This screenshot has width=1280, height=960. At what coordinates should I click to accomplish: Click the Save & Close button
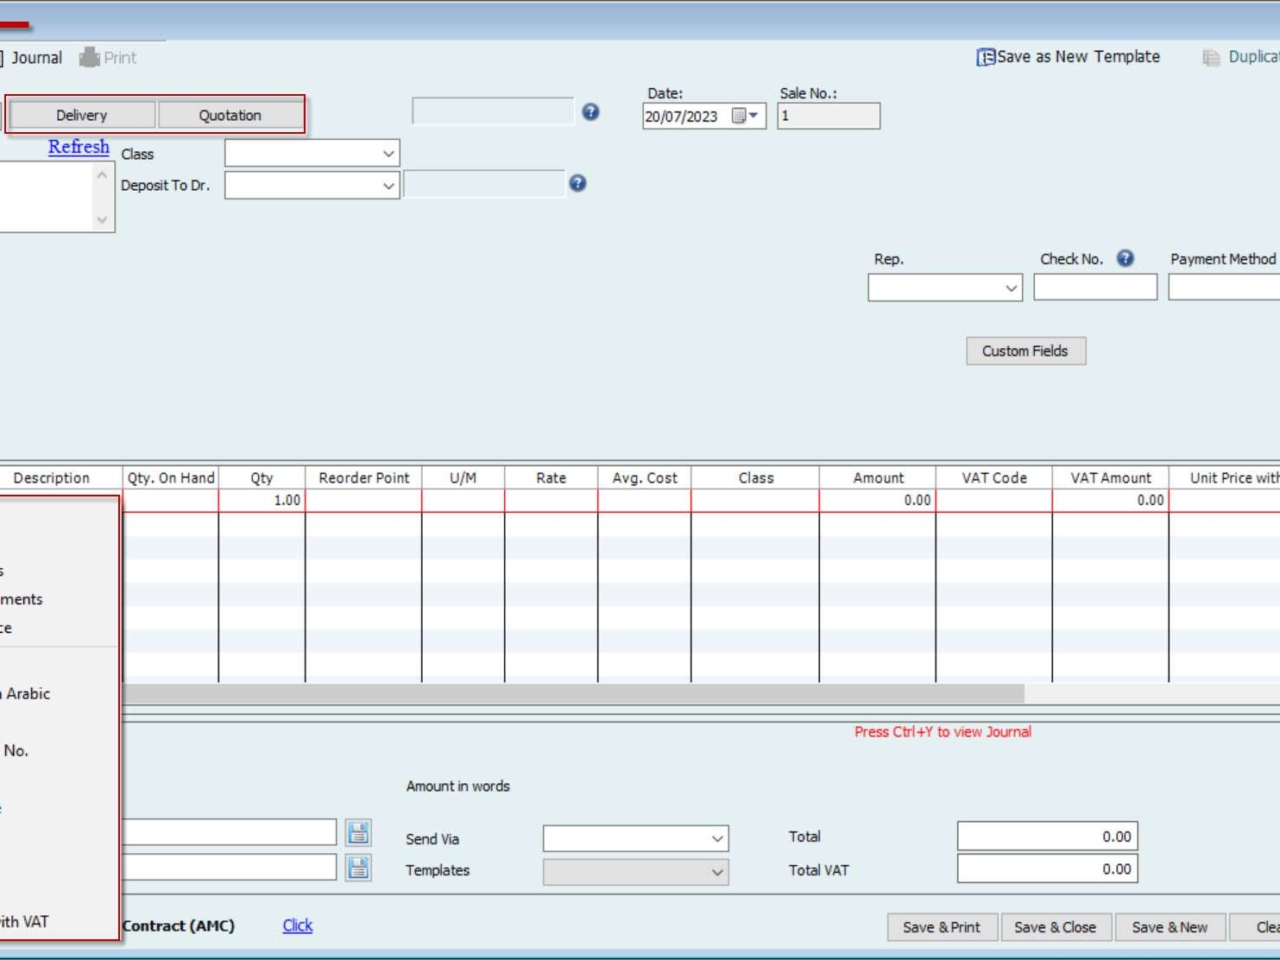coord(1055,927)
